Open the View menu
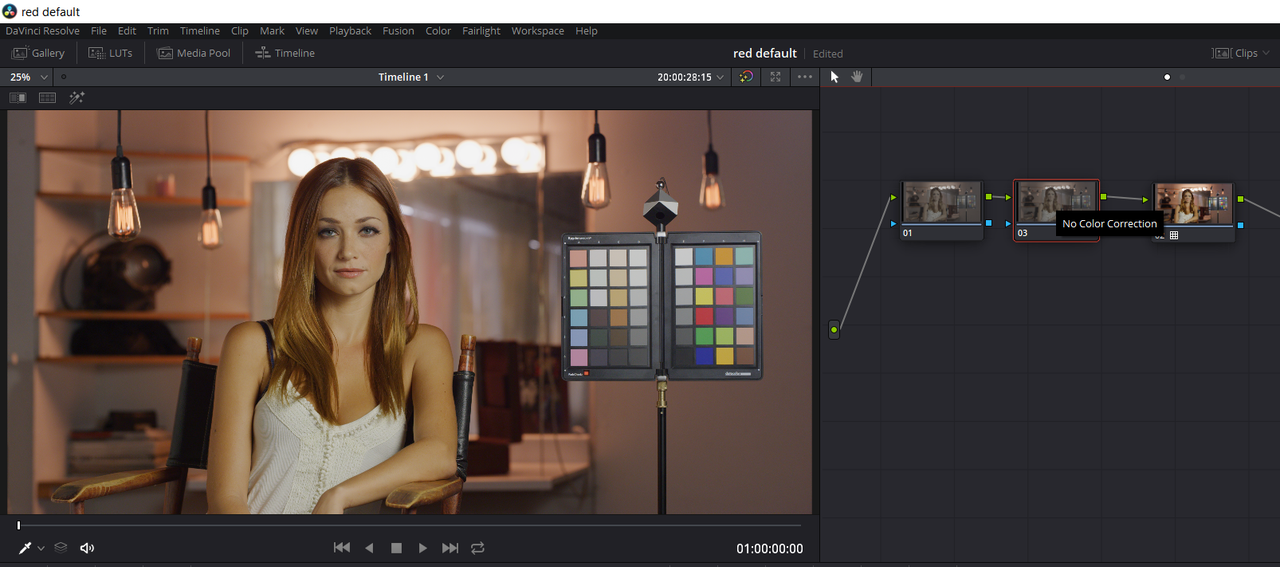 pos(307,31)
